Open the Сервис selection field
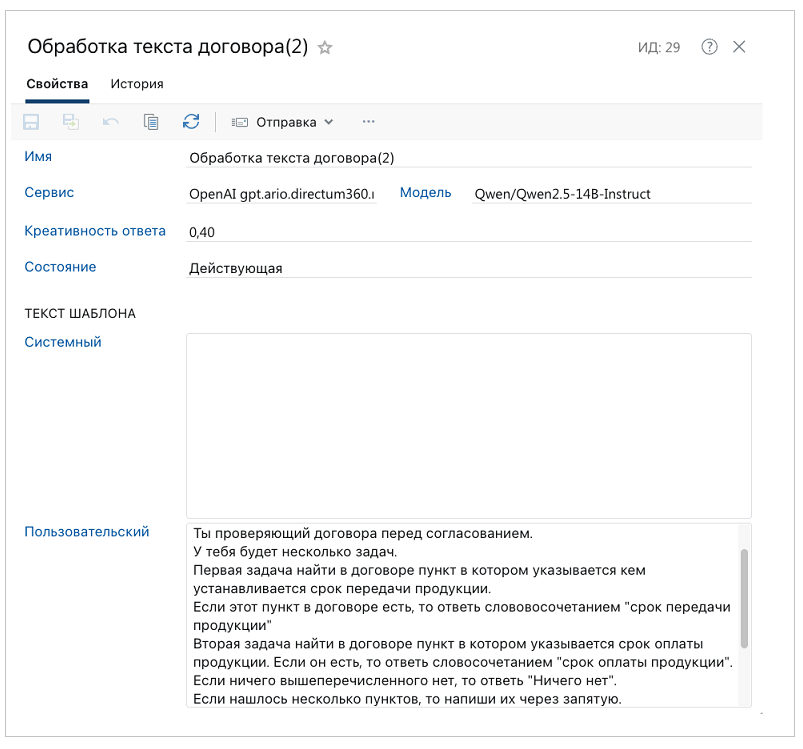Image resolution: width=803 pixels, height=749 pixels. [280, 194]
